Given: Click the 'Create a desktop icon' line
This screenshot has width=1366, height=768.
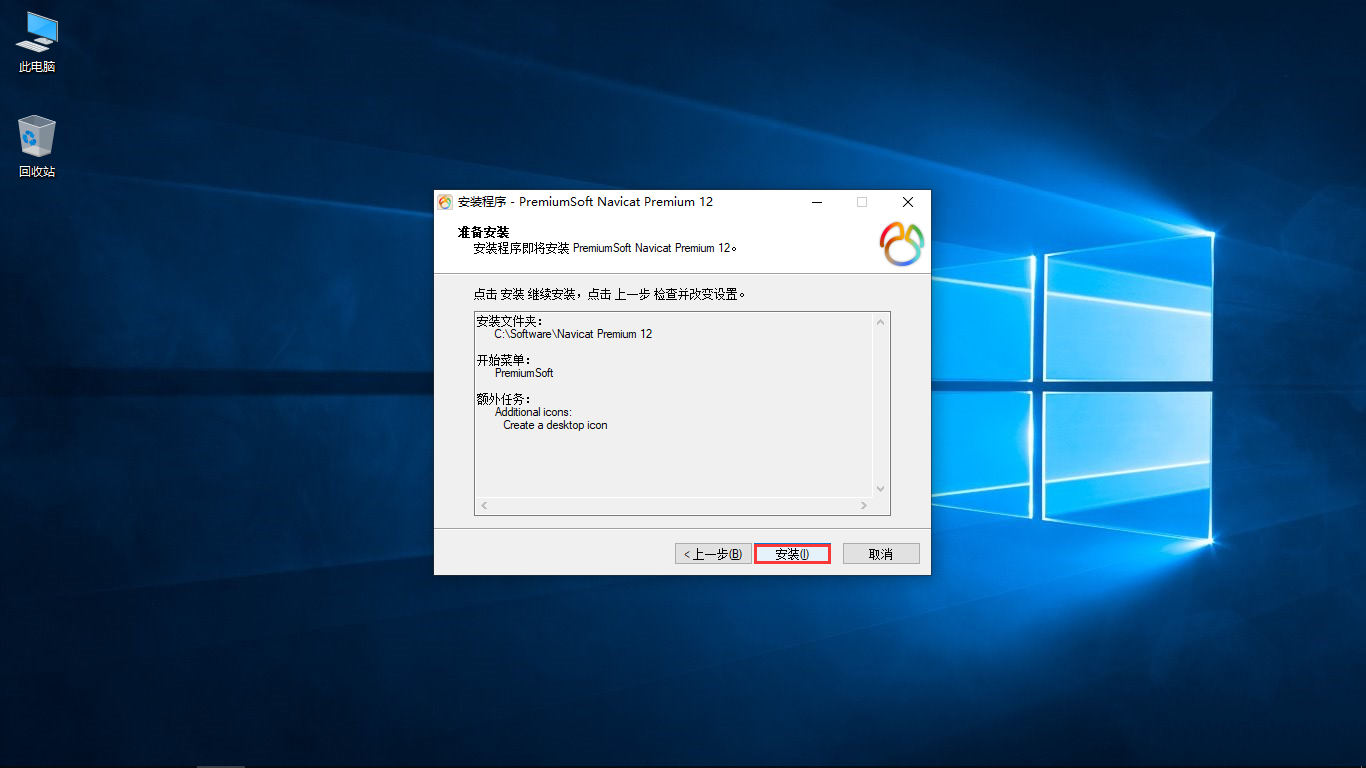Looking at the screenshot, I should click(555, 425).
